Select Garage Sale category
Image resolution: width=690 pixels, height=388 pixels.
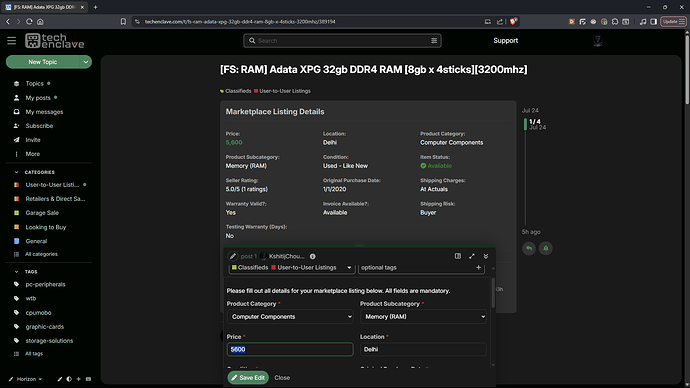coord(42,213)
